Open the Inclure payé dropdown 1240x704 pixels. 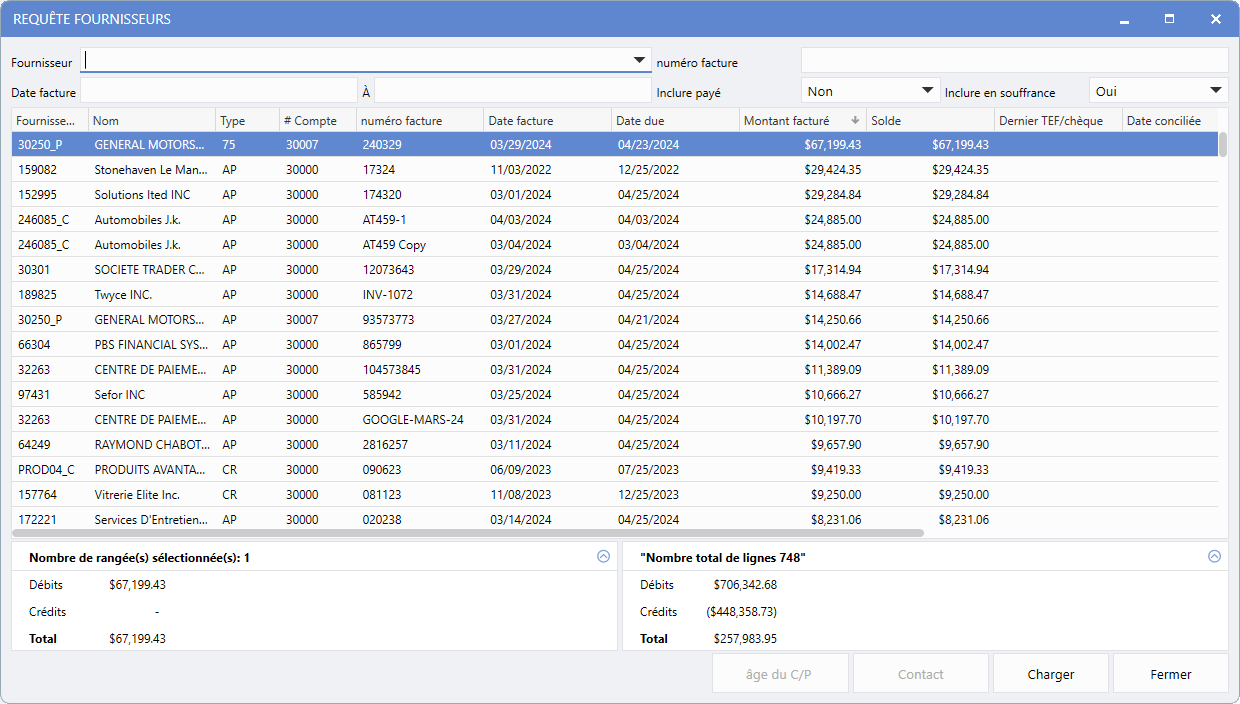(x=870, y=91)
